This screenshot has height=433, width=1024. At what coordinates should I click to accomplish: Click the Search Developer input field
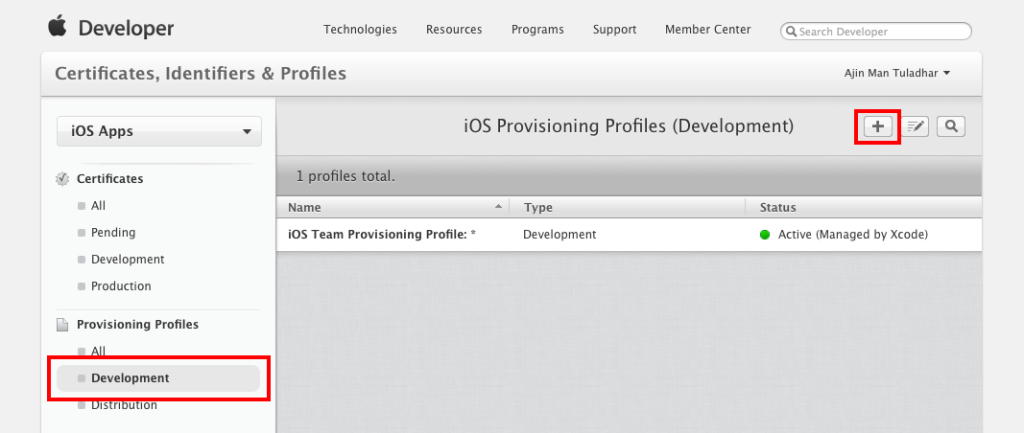[876, 31]
